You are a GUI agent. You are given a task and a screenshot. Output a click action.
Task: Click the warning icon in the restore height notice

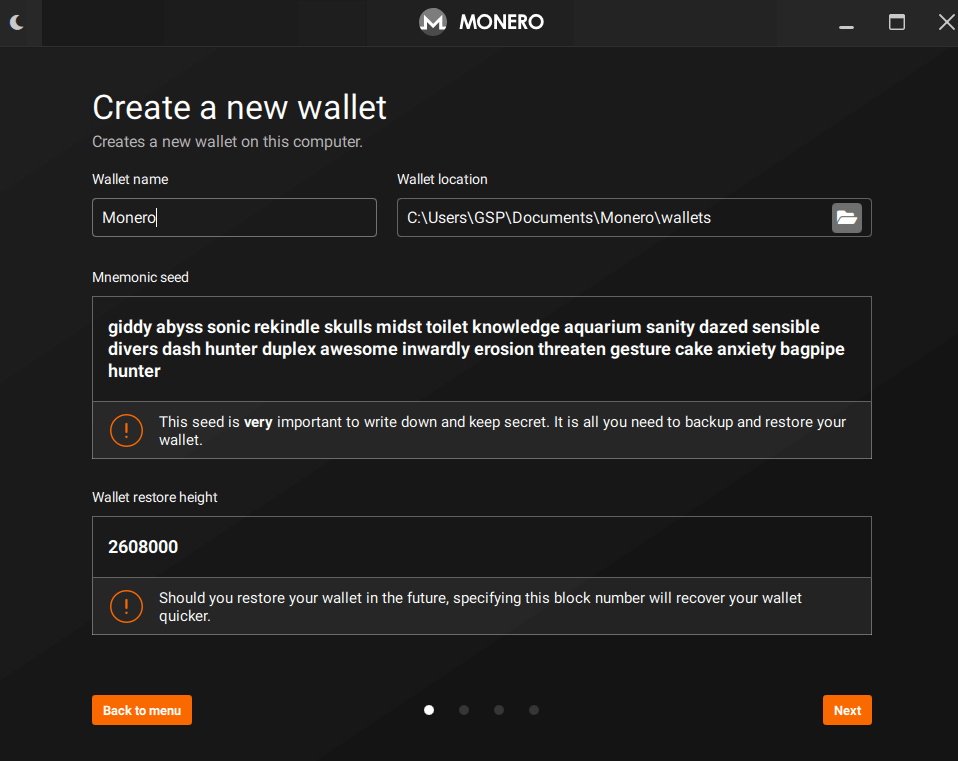point(126,606)
